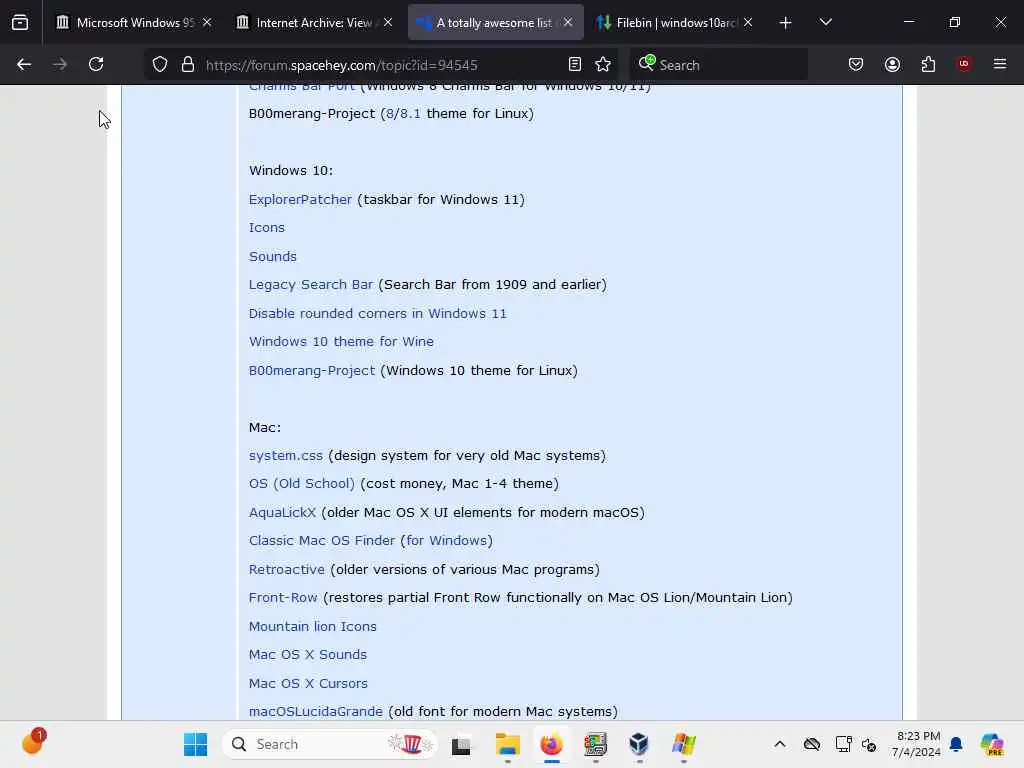Select Firefox icon in the taskbar
This screenshot has width=1024, height=768.
click(x=551, y=744)
